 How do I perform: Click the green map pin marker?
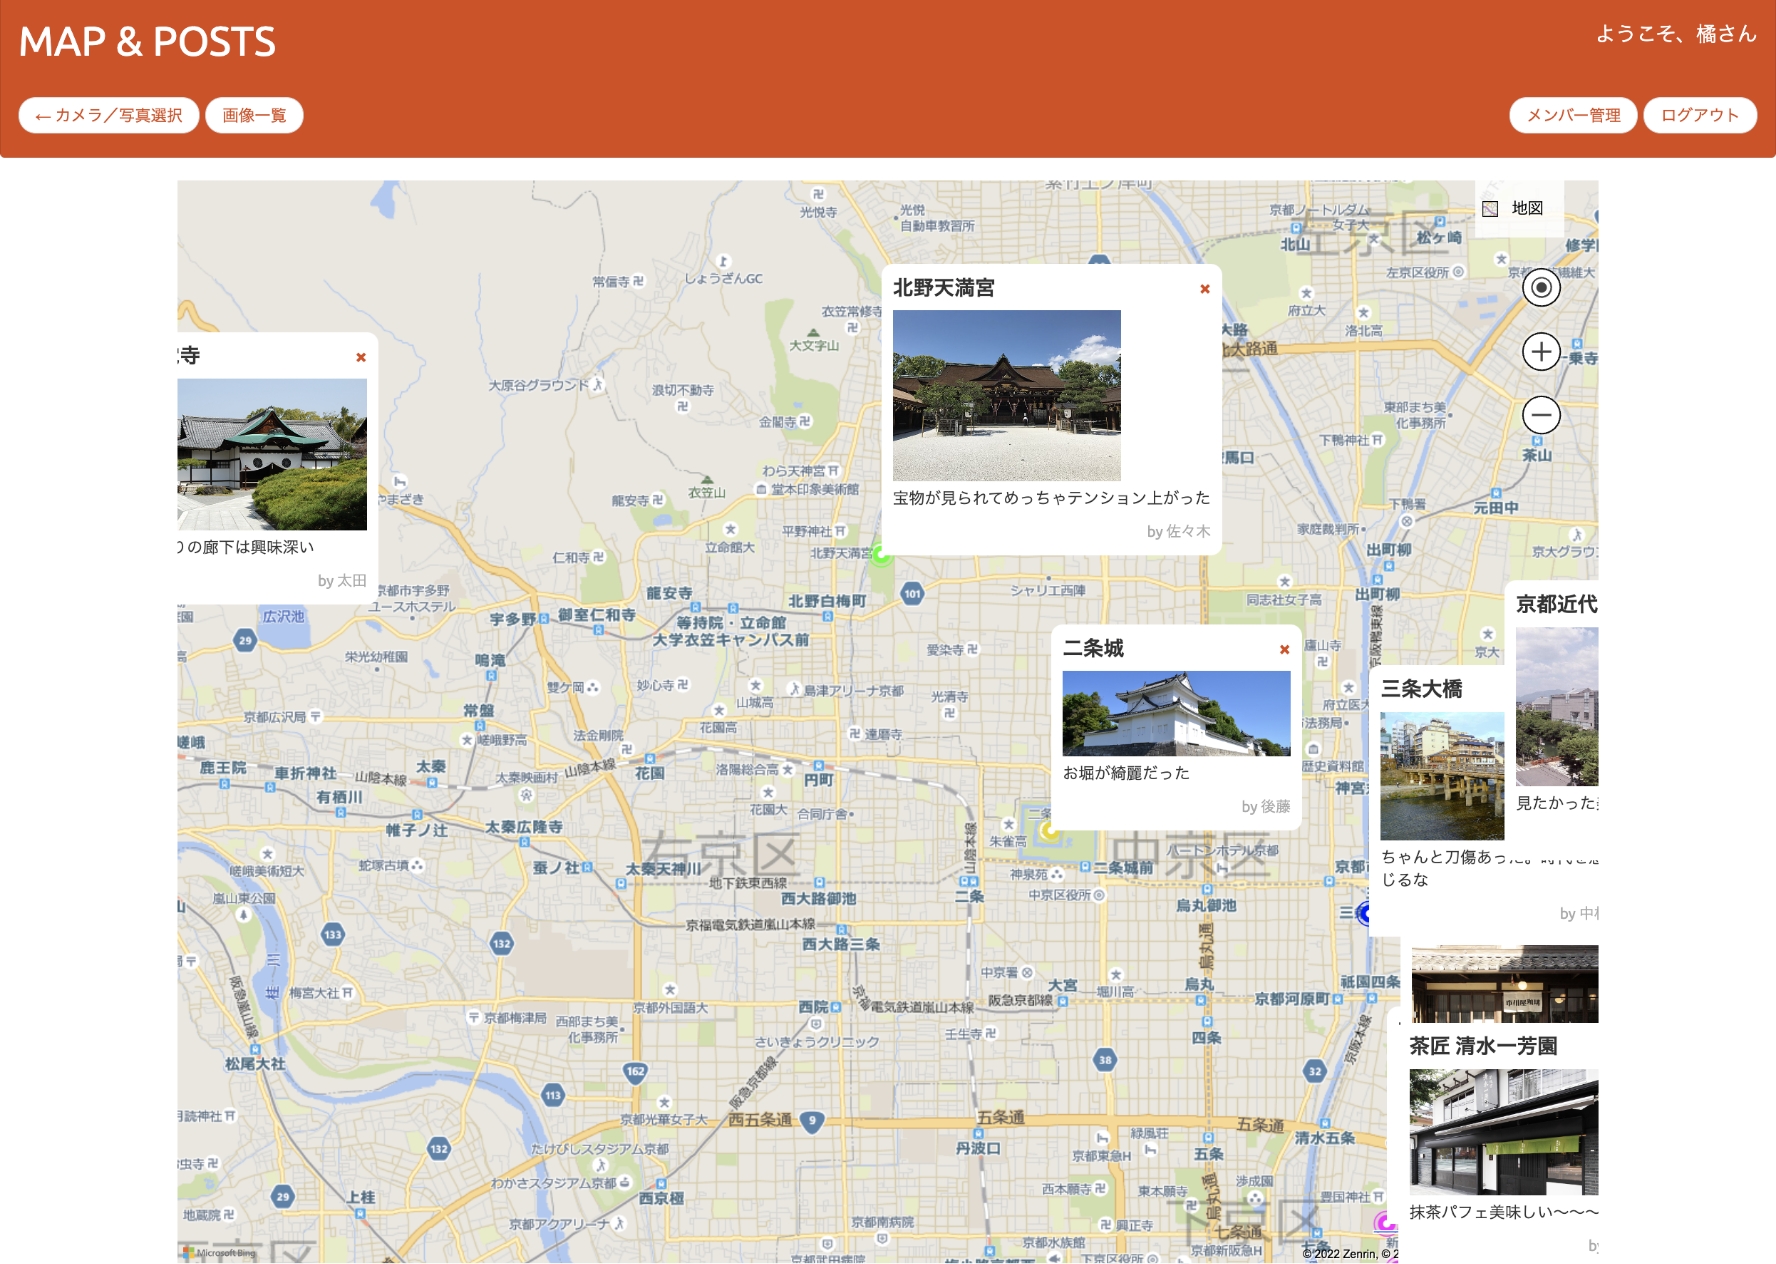881,555
